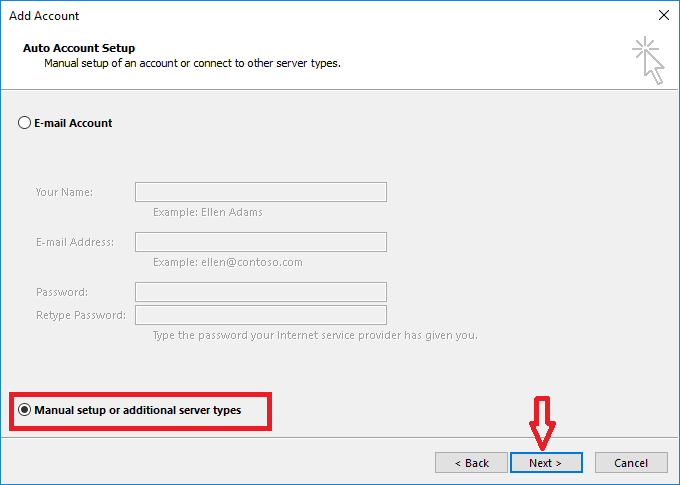680x485 pixels.
Task: Click the Auto Account Setup heading
Action: tap(78, 48)
